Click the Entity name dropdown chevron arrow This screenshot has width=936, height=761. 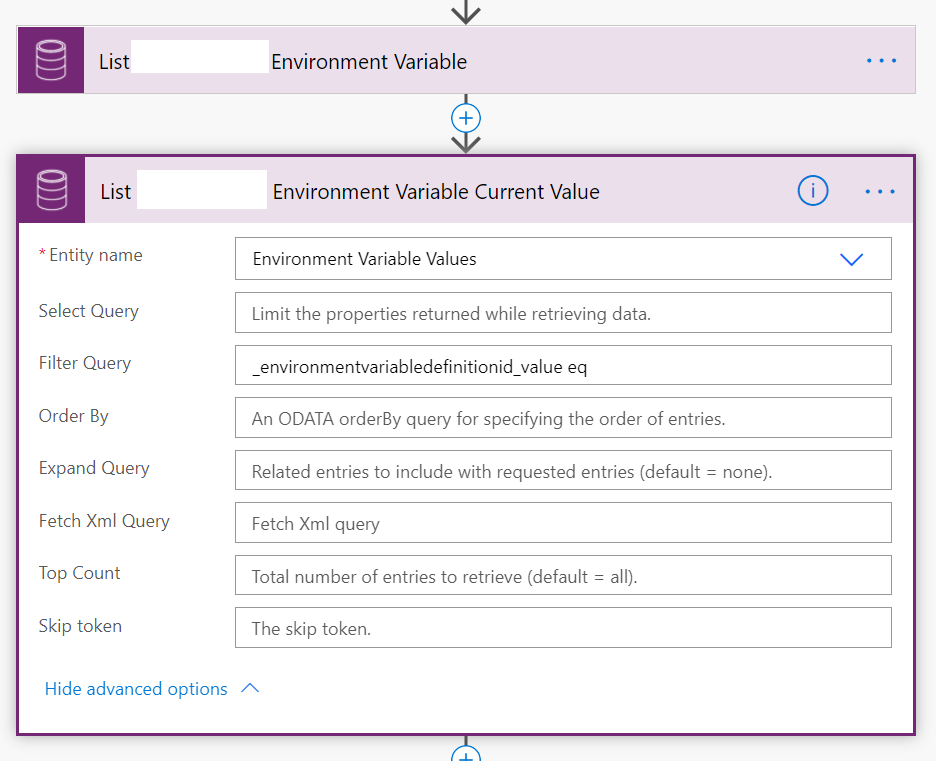tap(851, 259)
